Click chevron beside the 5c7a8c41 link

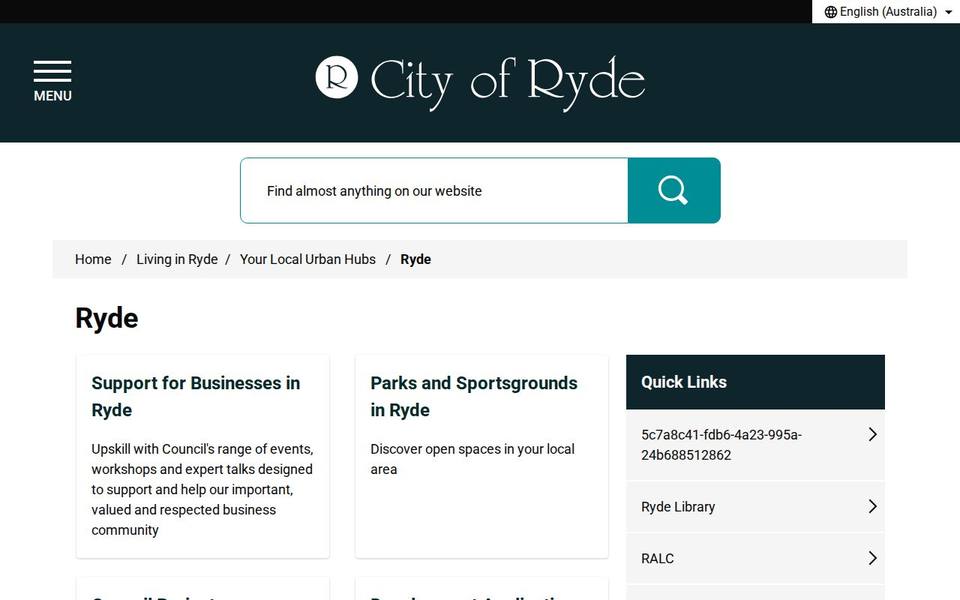872,435
